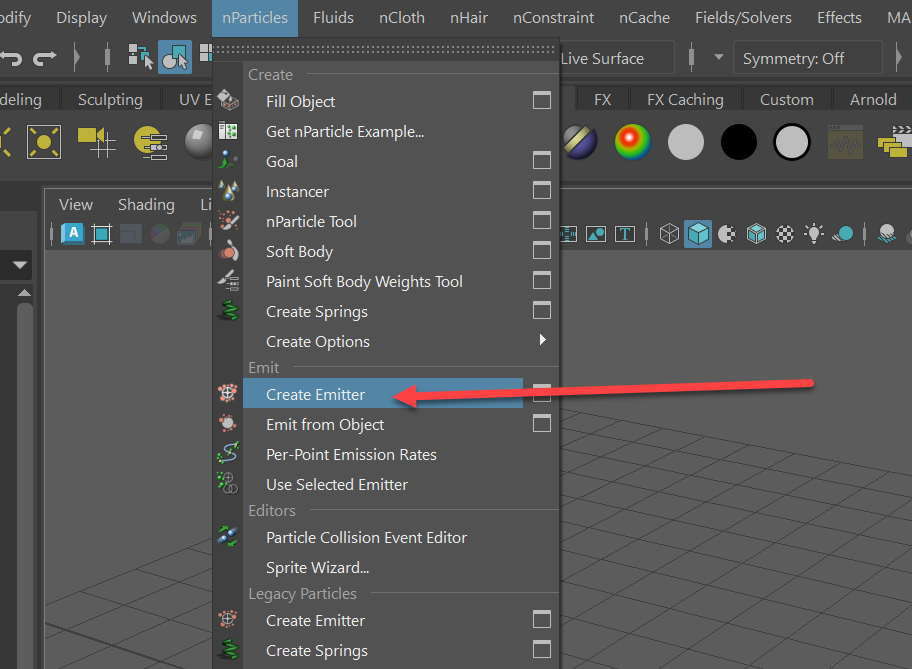Open Instancer options box

click(542, 190)
